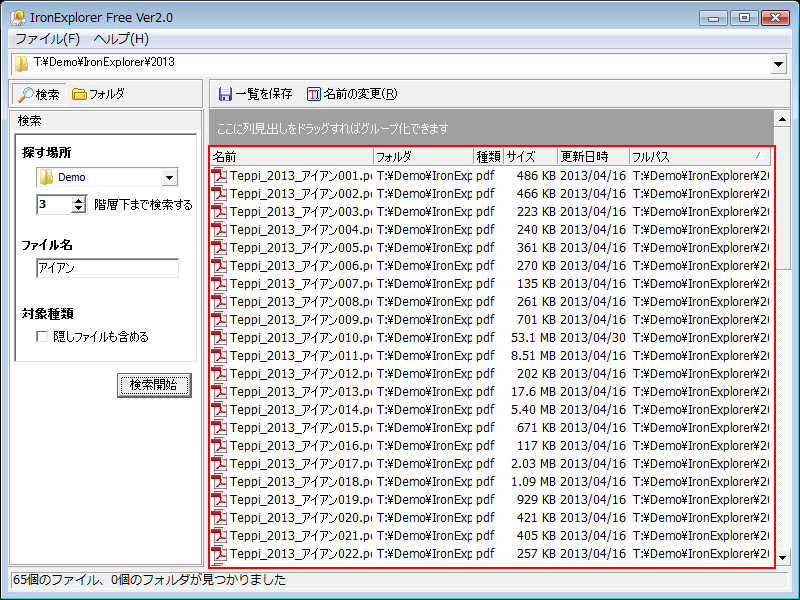Viewport: 800px width, 600px height.
Task: Sort by 更新日時 column header
Action: (x=593, y=157)
